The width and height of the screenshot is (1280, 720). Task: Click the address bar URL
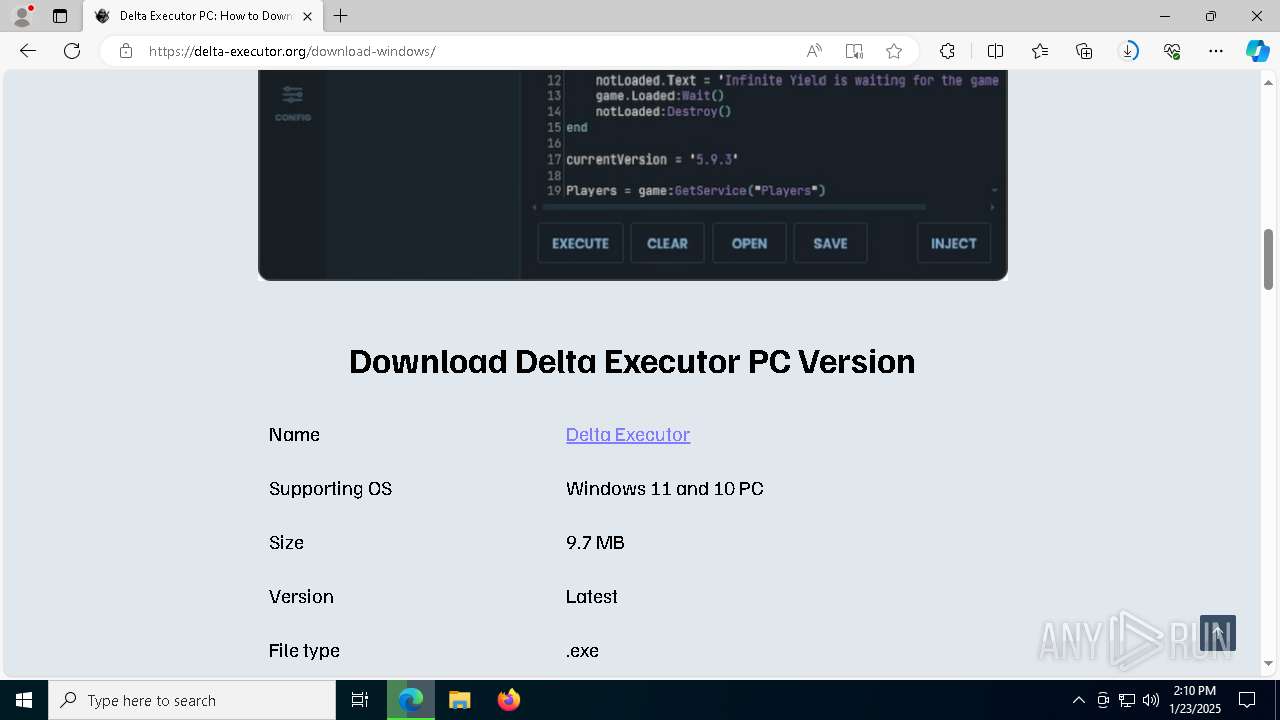point(292,51)
